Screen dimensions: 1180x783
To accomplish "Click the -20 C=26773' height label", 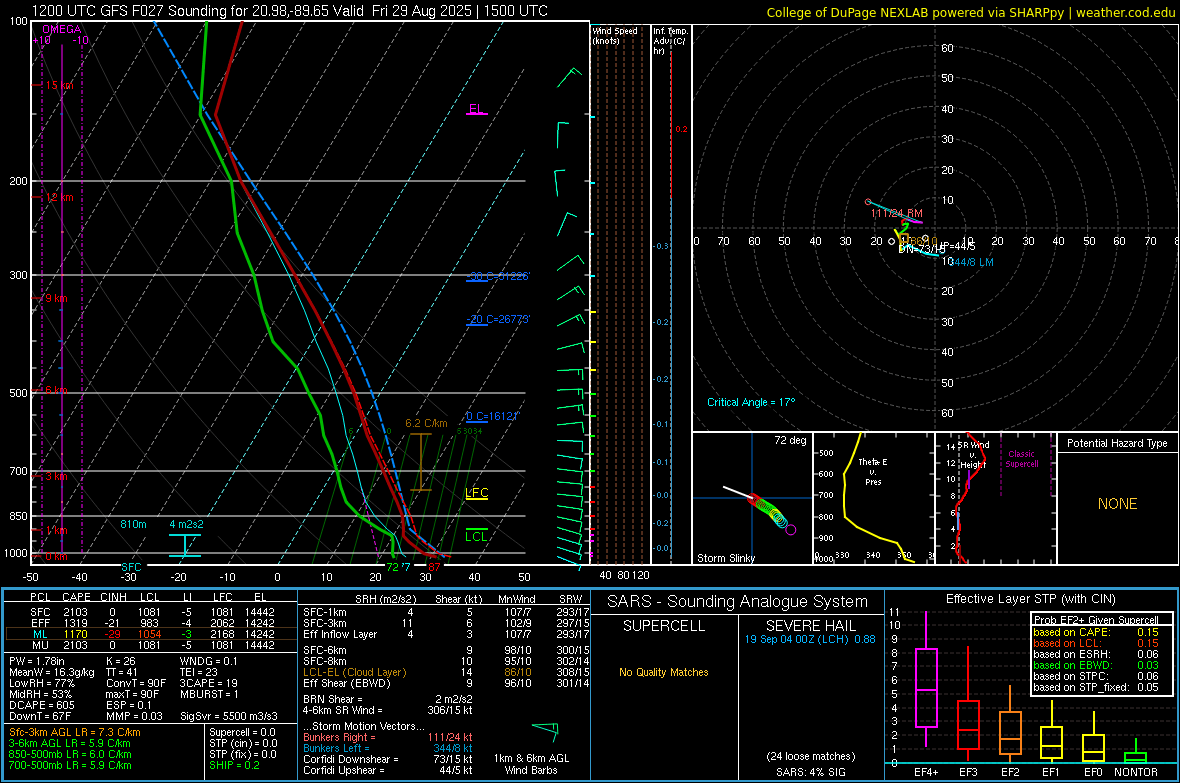I will (x=498, y=319).
